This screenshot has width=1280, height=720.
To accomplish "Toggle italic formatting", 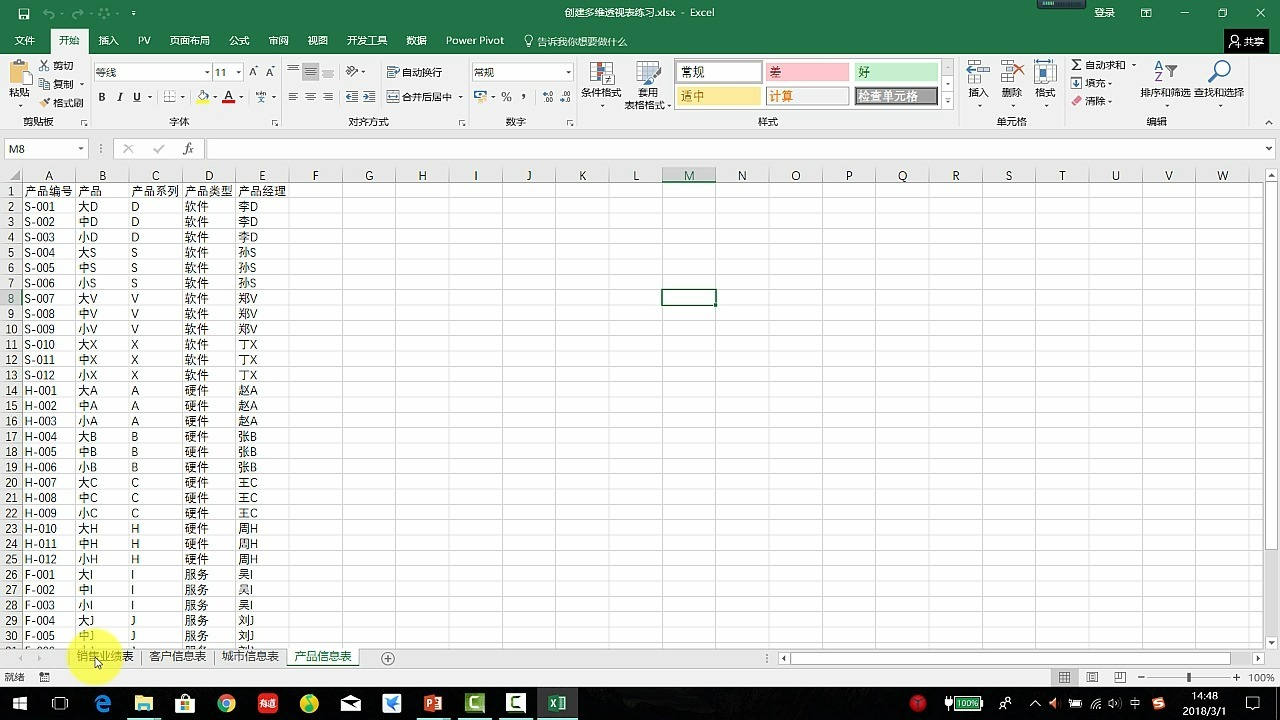I will coord(119,97).
